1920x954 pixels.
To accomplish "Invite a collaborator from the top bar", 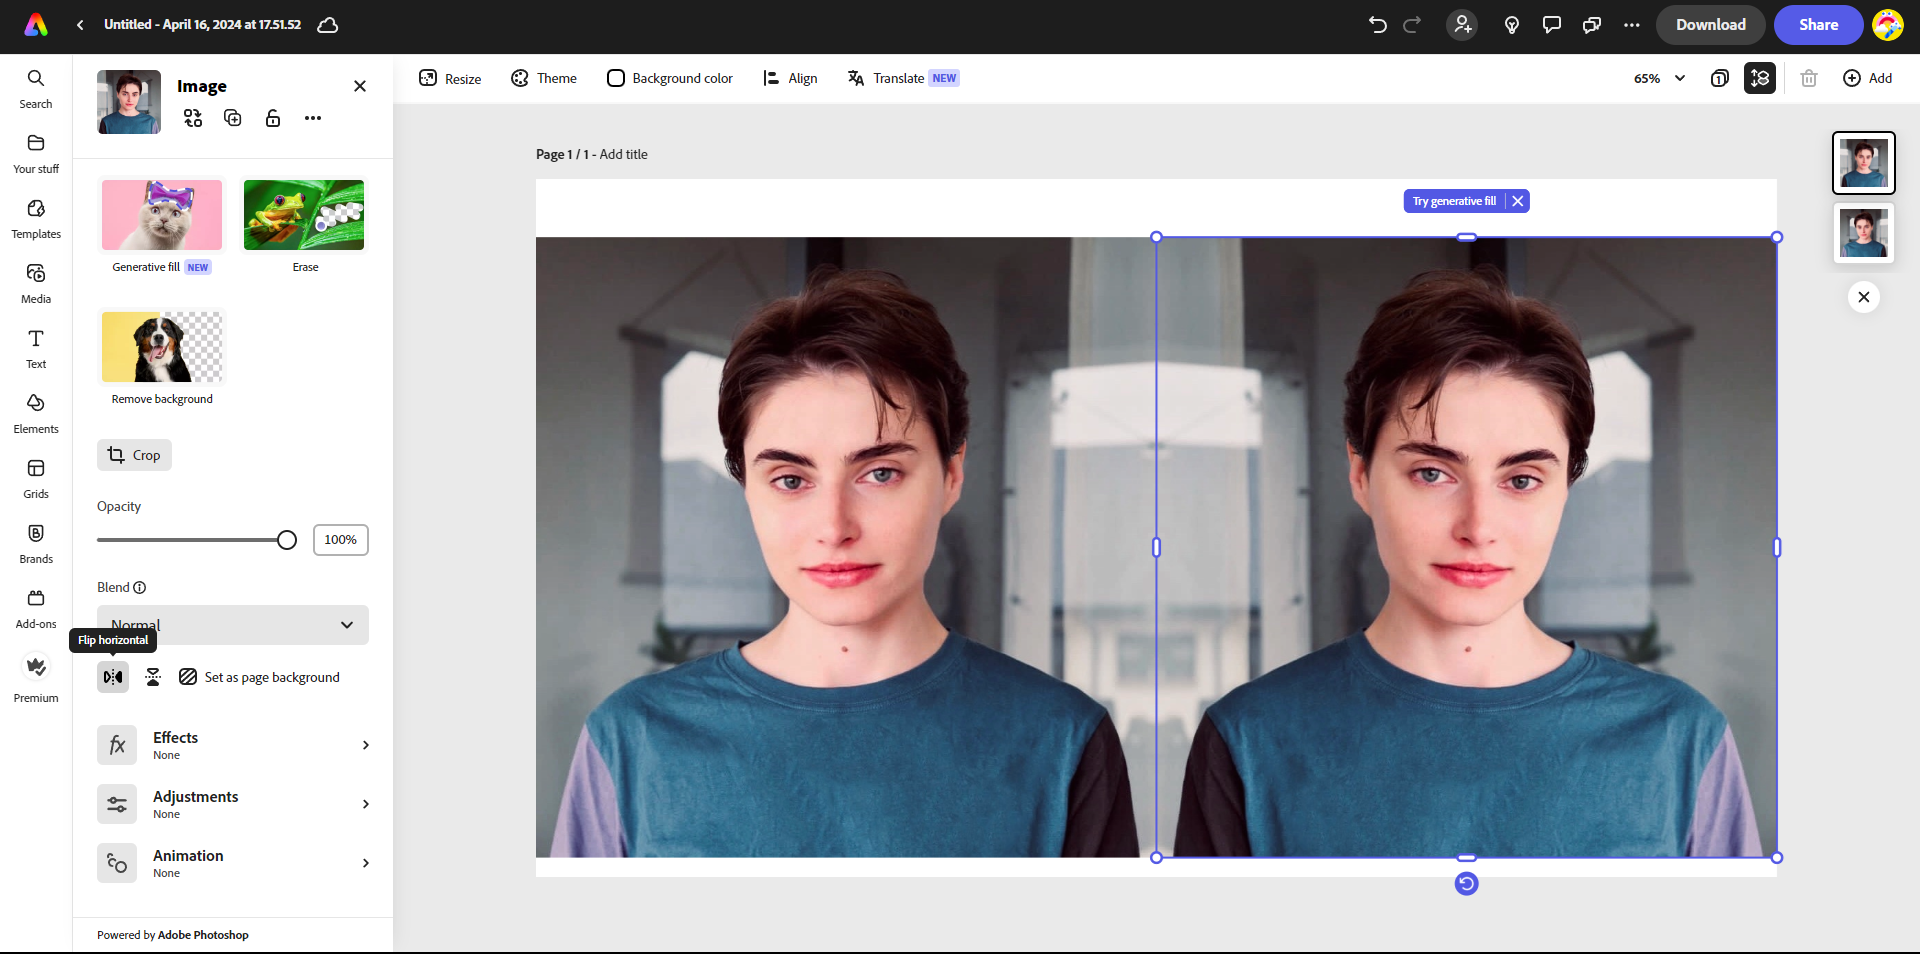I will 1462,25.
